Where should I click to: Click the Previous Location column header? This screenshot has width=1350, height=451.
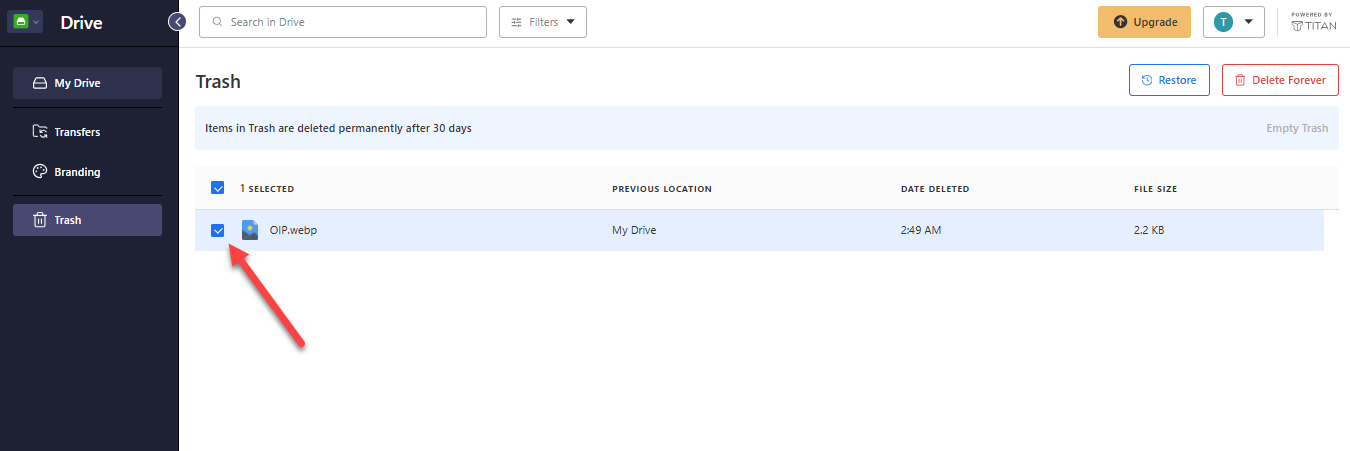(x=662, y=189)
